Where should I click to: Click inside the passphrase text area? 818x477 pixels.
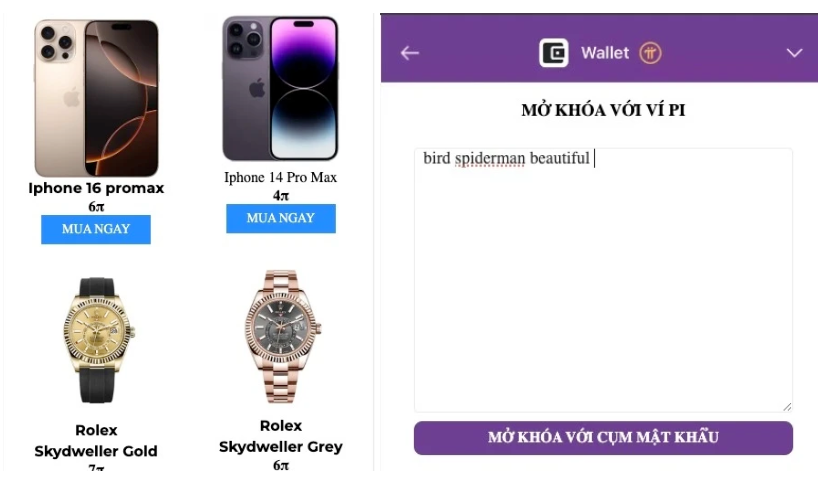point(603,280)
